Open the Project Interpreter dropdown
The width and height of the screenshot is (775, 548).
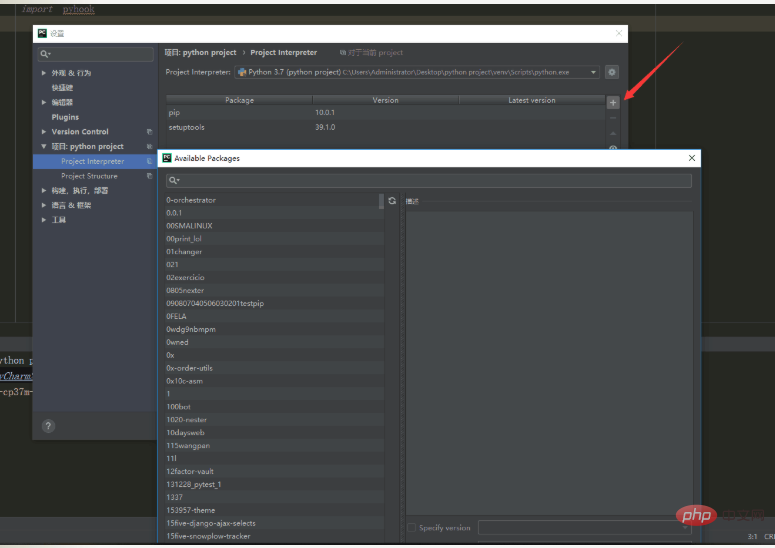point(593,72)
